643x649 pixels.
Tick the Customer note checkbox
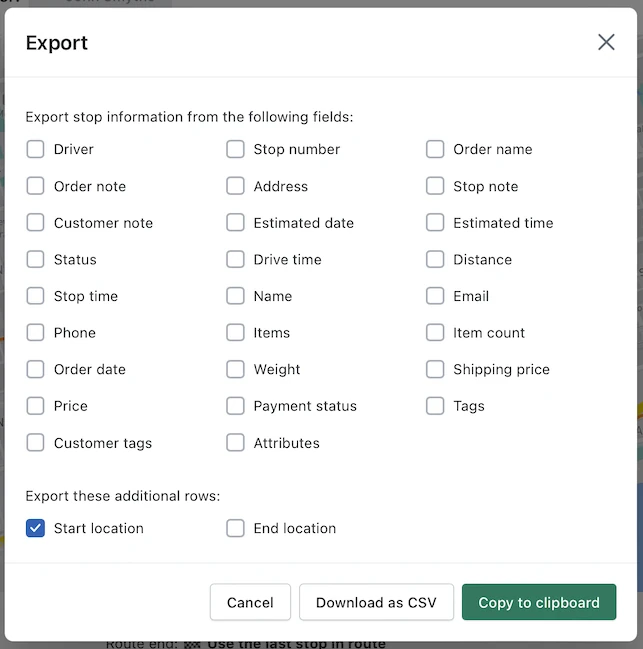click(35, 223)
